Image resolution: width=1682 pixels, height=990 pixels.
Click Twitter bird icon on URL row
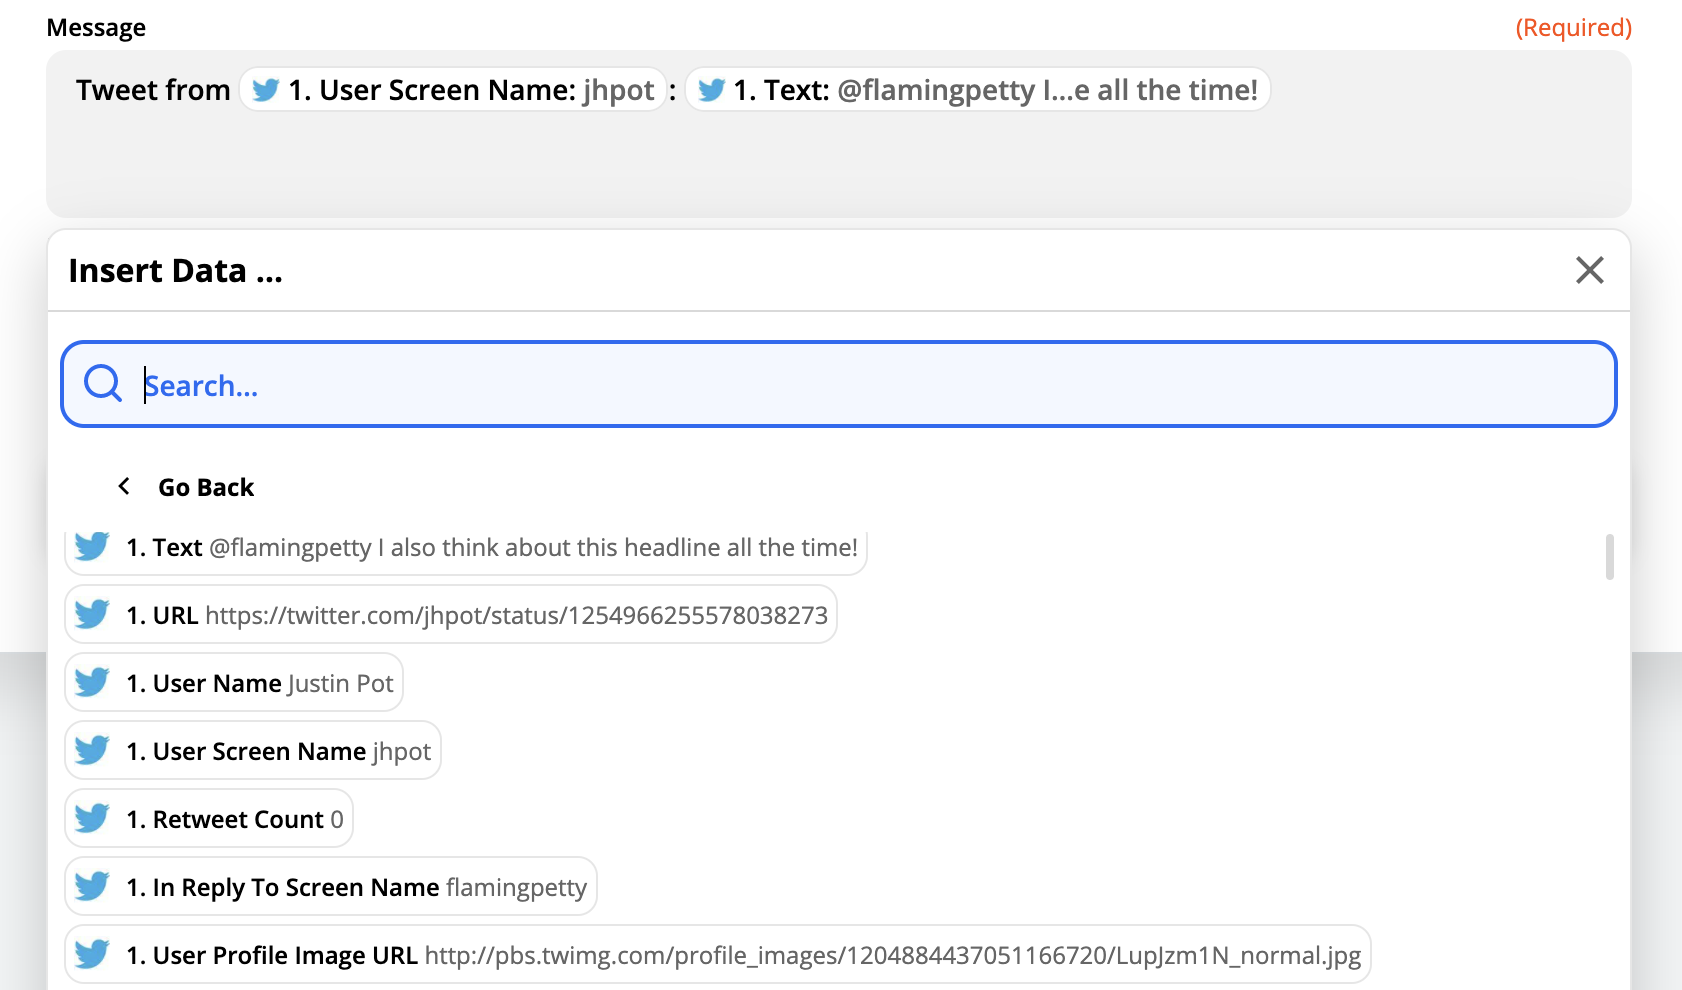92,614
